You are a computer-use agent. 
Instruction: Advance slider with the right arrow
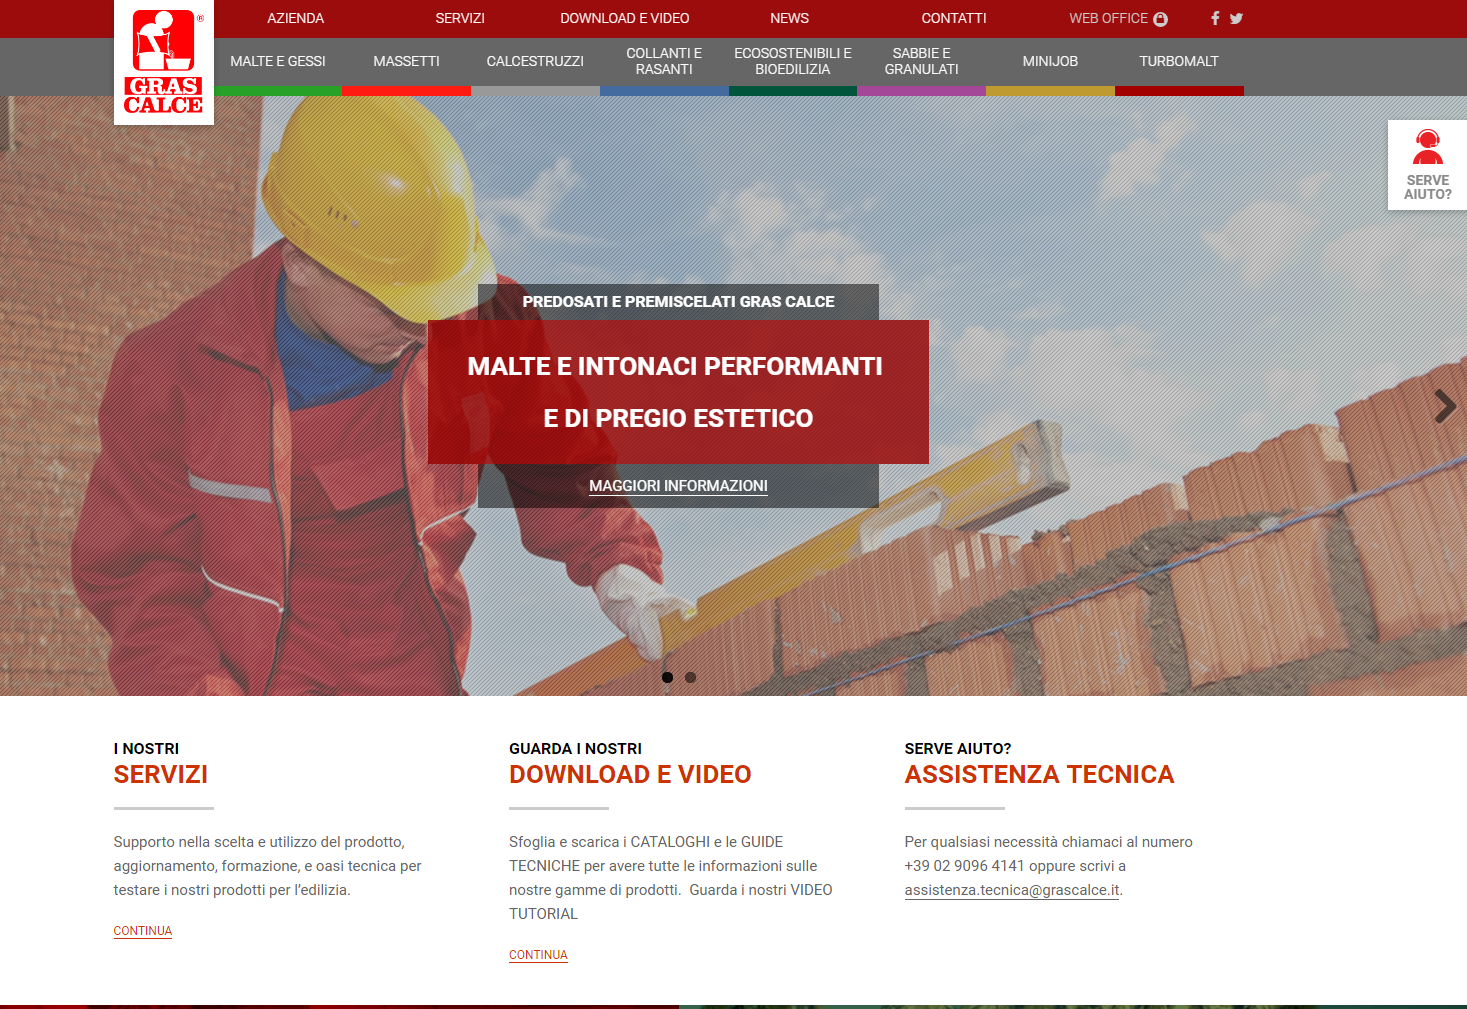[1444, 406]
